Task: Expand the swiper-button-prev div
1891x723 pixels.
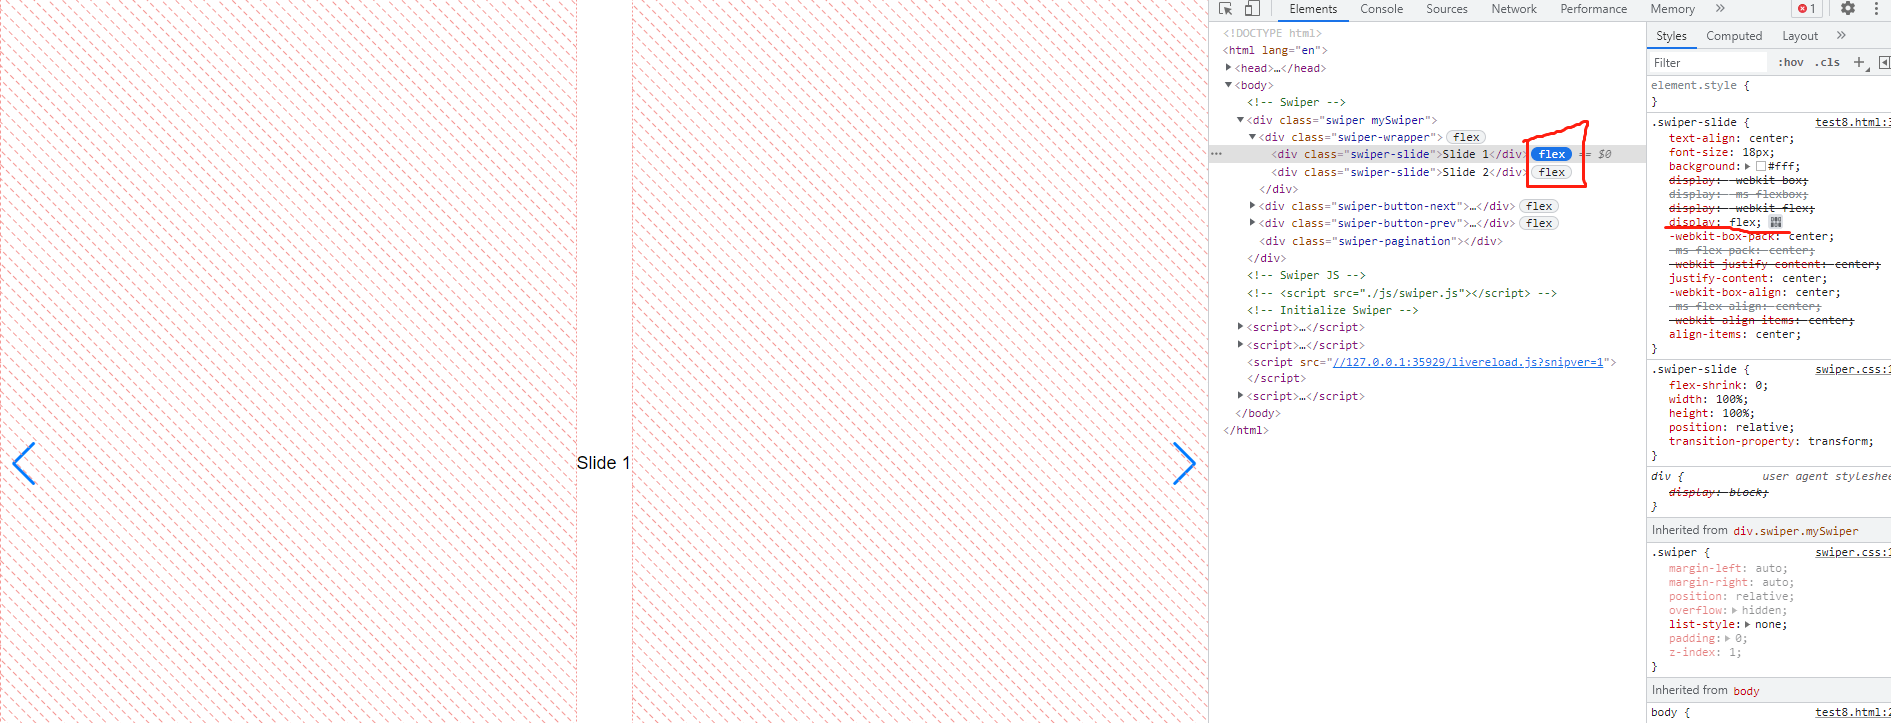Action: (1253, 223)
